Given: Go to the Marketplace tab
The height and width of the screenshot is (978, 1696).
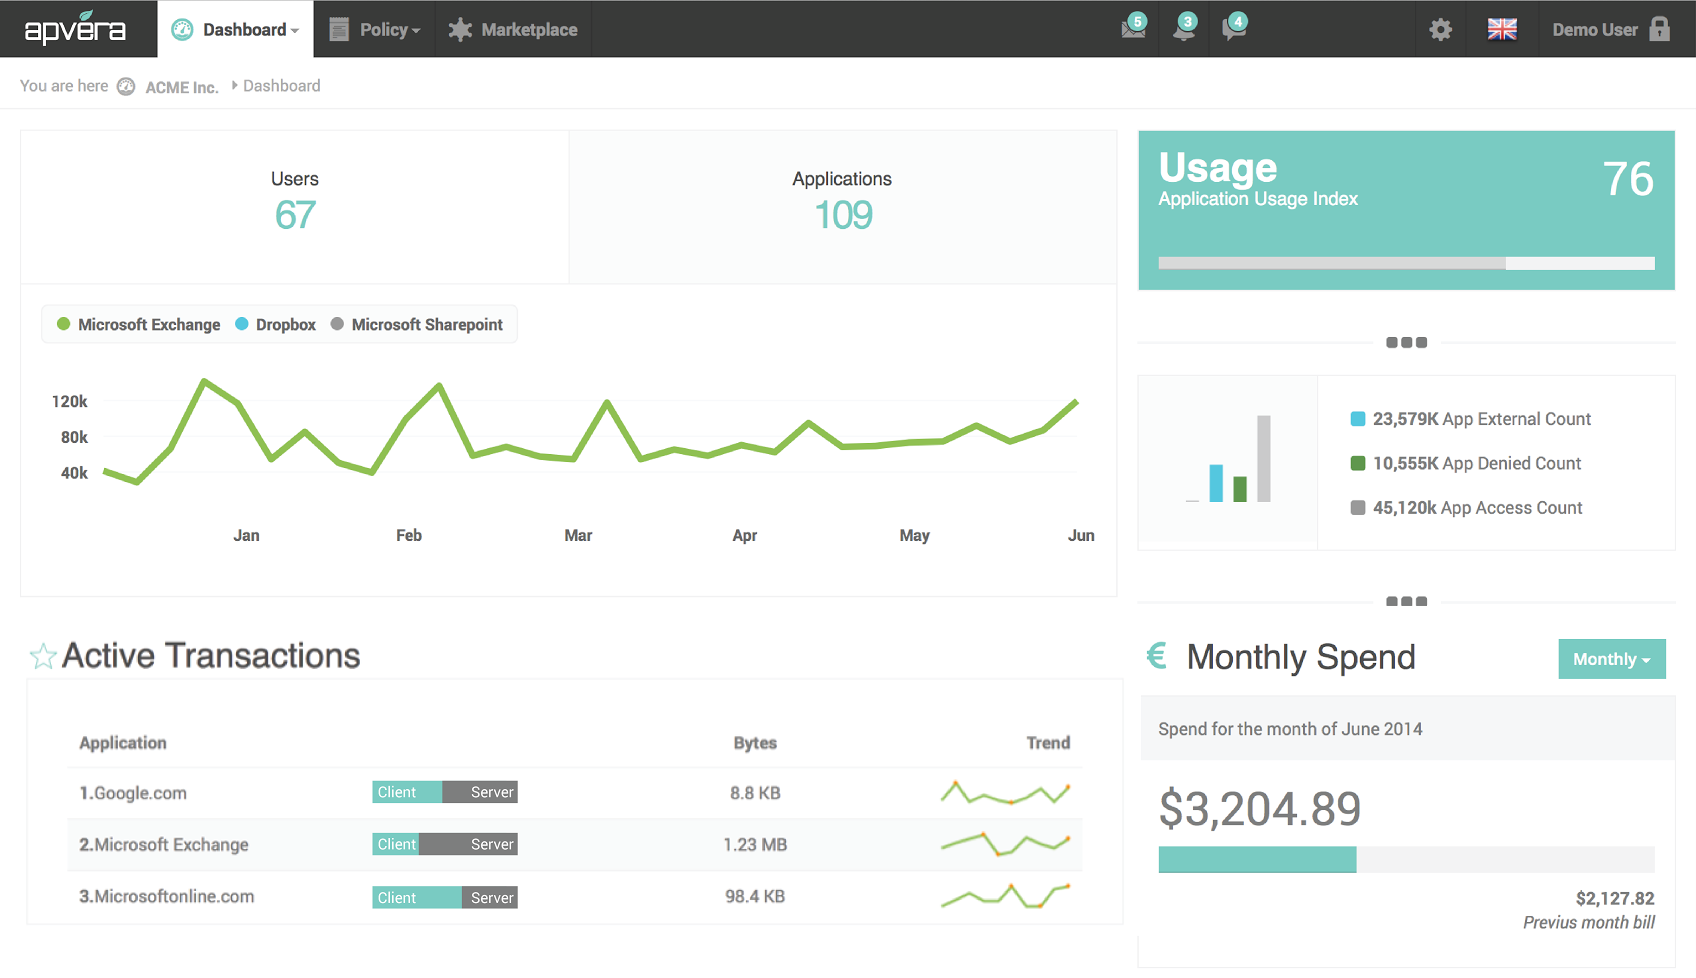Looking at the screenshot, I should pyautogui.click(x=513, y=29).
